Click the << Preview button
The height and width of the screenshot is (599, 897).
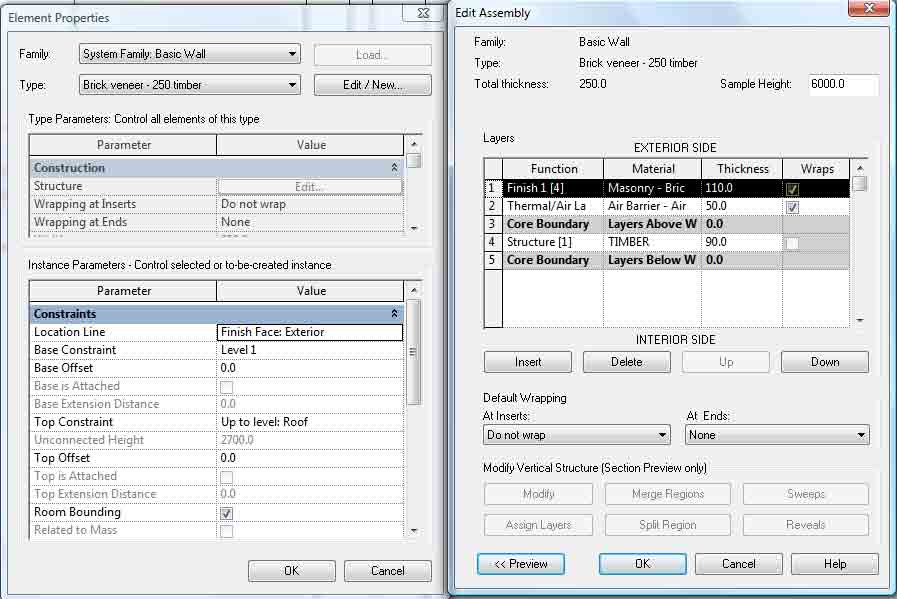coord(521,564)
